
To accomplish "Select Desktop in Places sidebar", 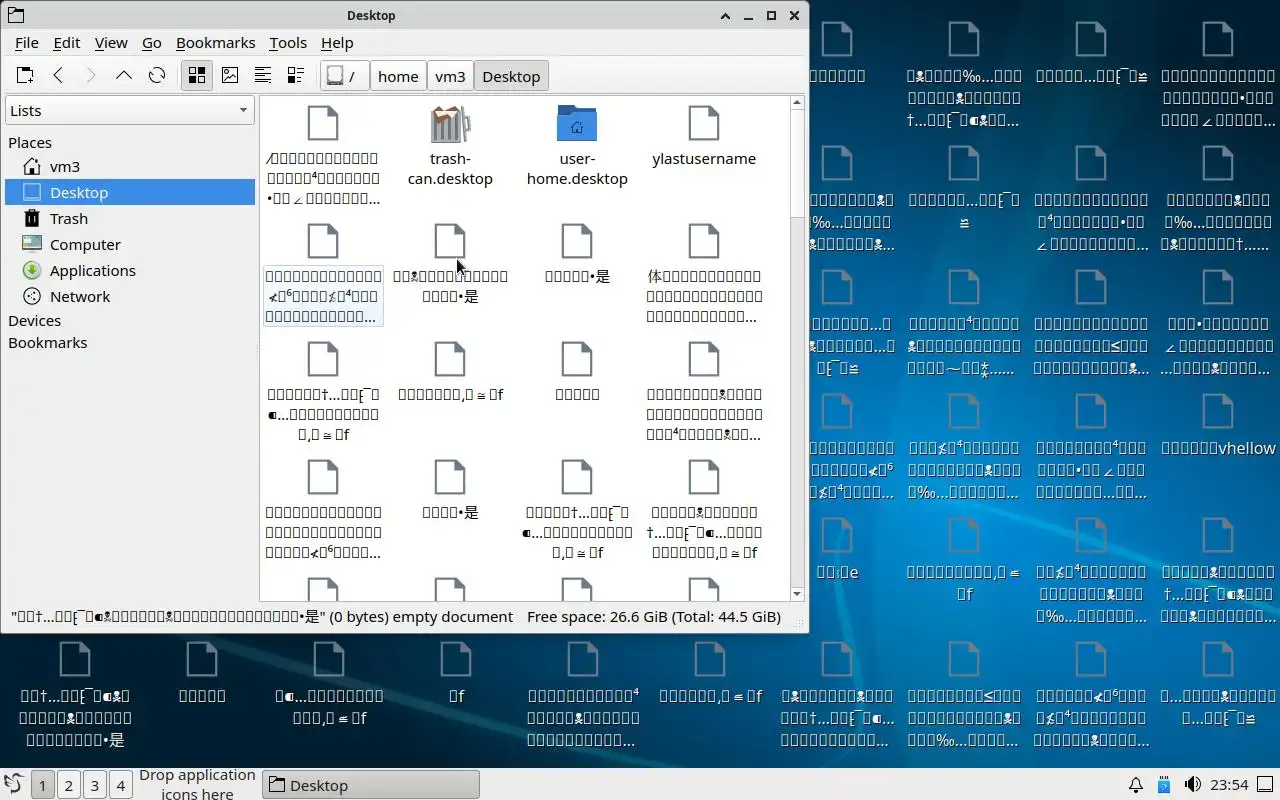I will [x=130, y=192].
